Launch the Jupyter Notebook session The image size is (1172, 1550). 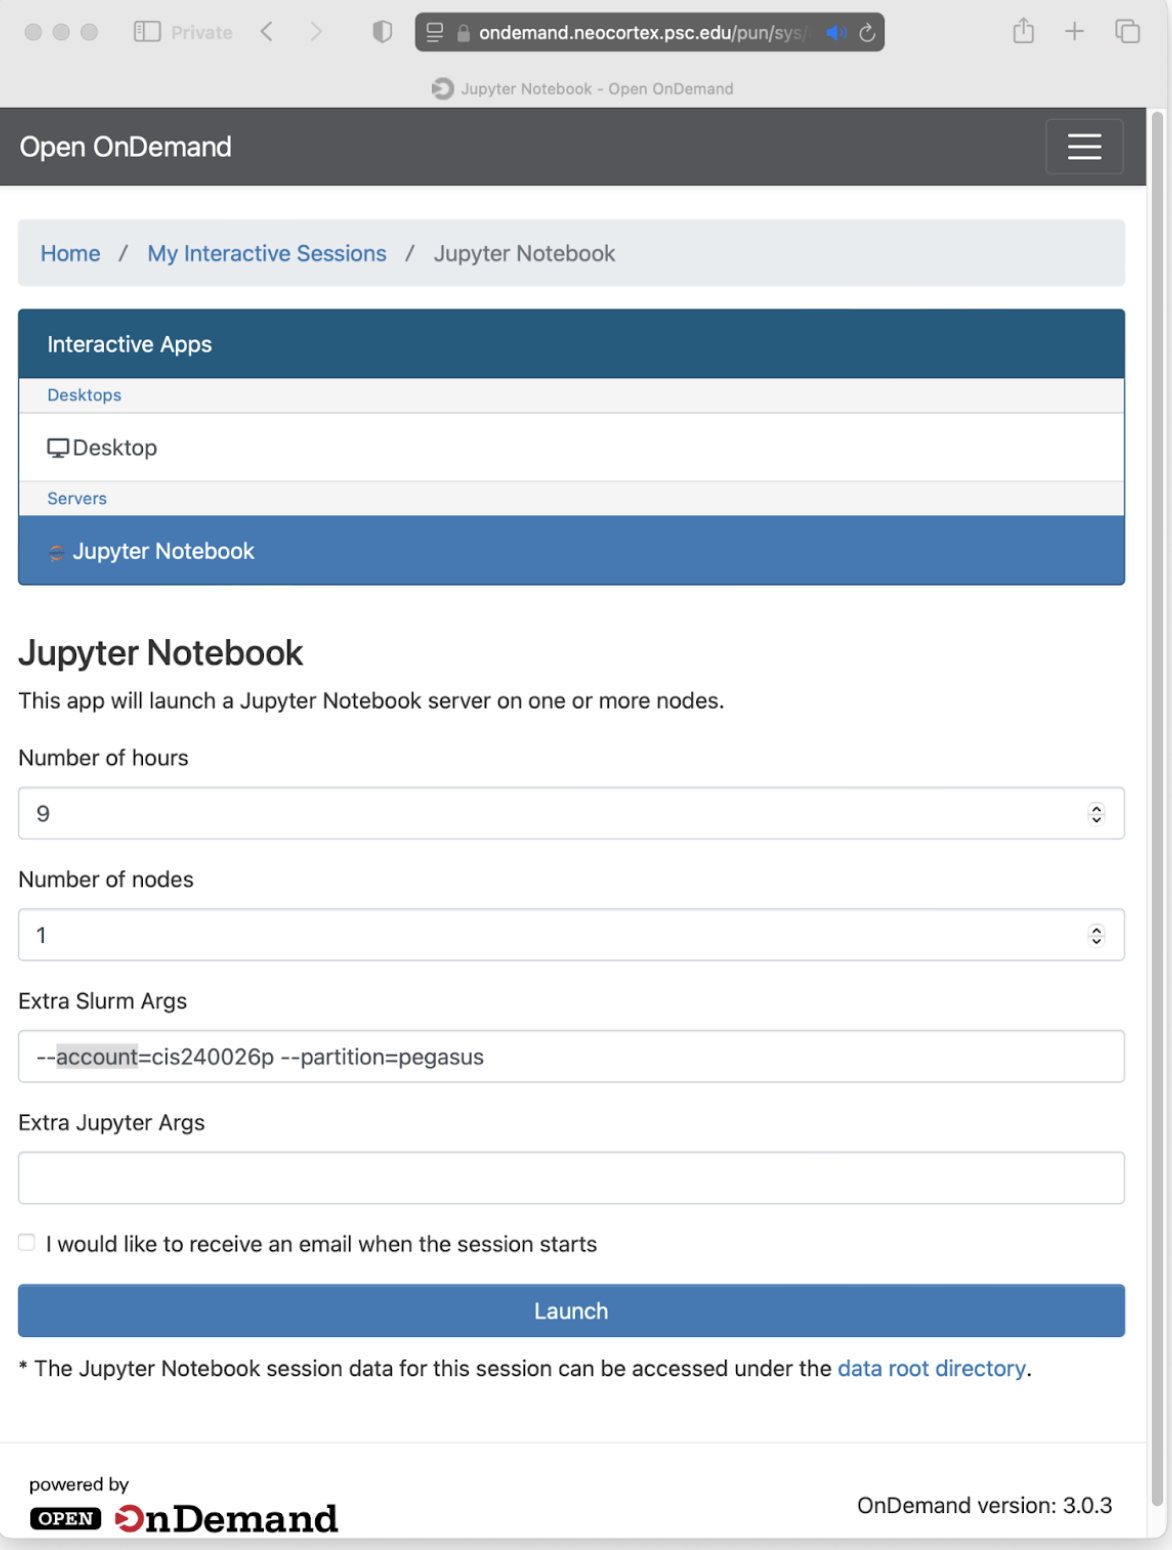click(571, 1311)
